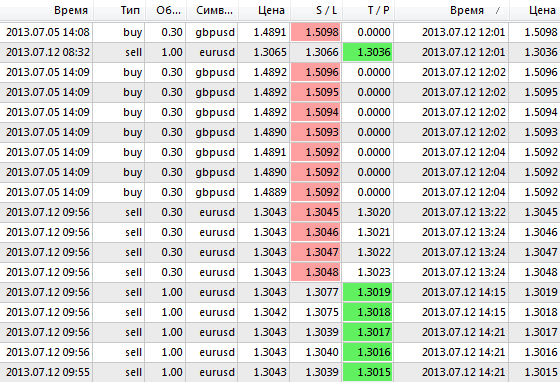Viewport: 560px width, 382px height.
Task: Select the gbpusd row opened at price 1.4889
Action: [280, 192]
